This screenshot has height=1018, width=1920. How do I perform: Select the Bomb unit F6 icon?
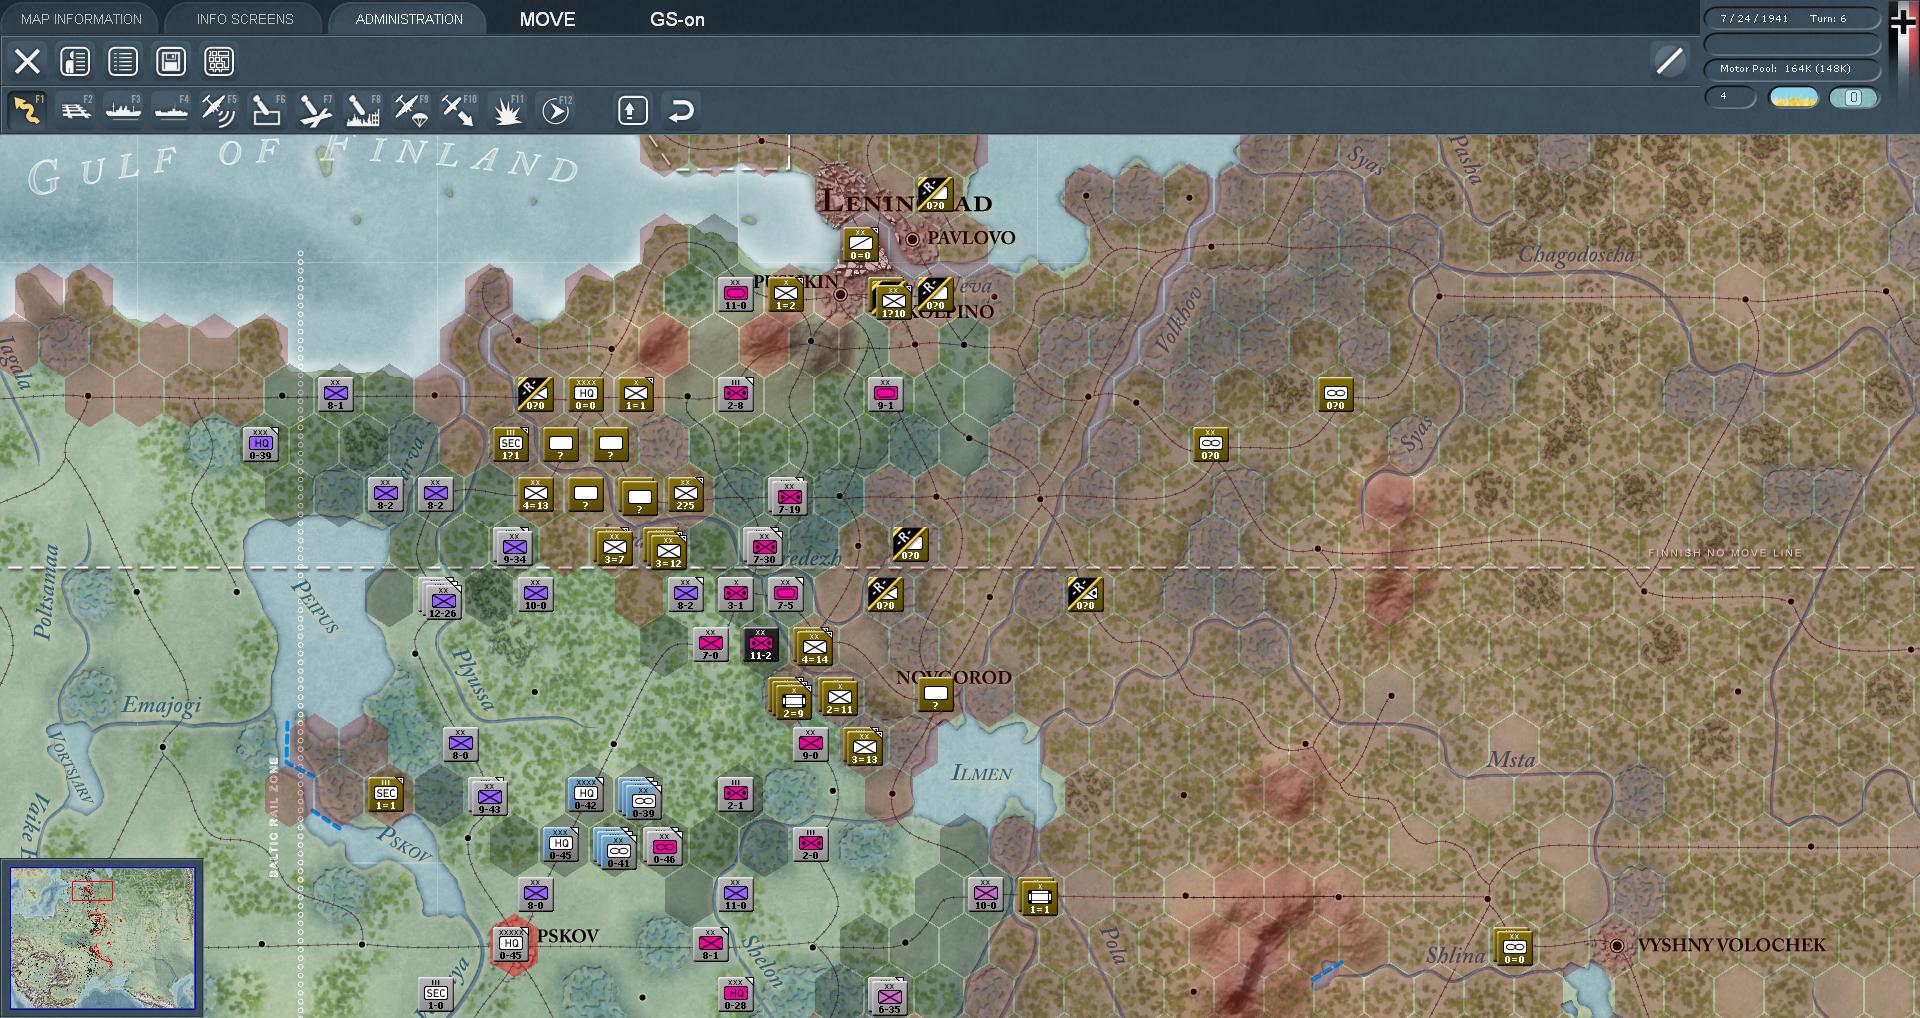pos(267,110)
